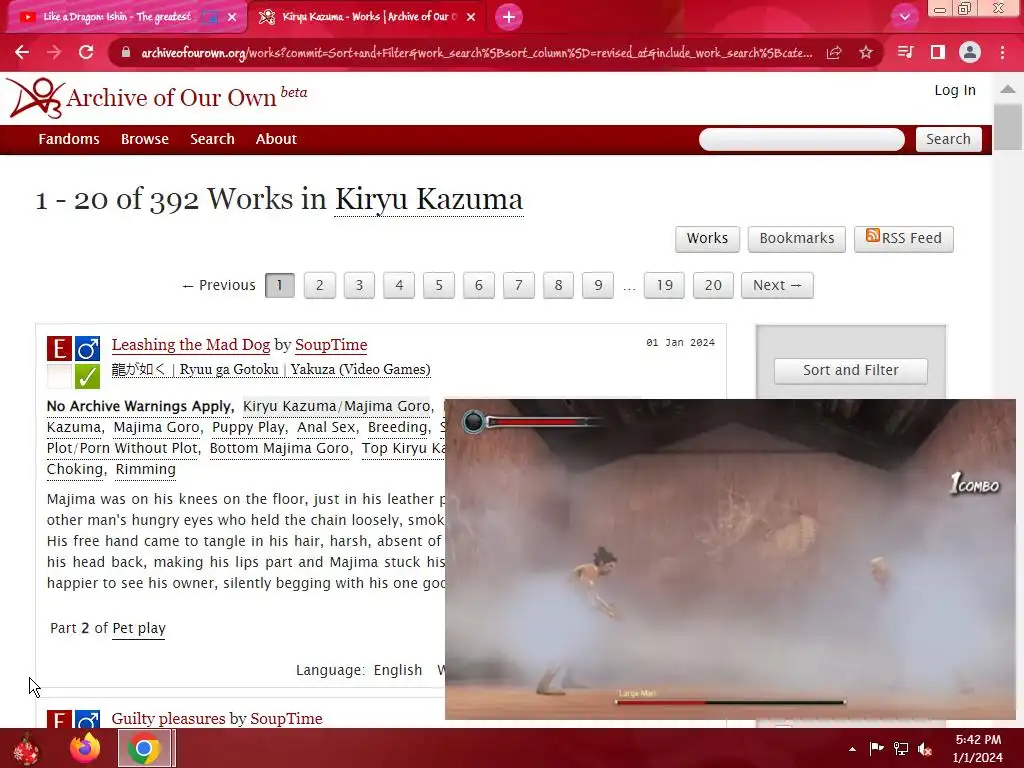Switch to the Like a Dragon: Ishin YouTube tab

click(118, 17)
